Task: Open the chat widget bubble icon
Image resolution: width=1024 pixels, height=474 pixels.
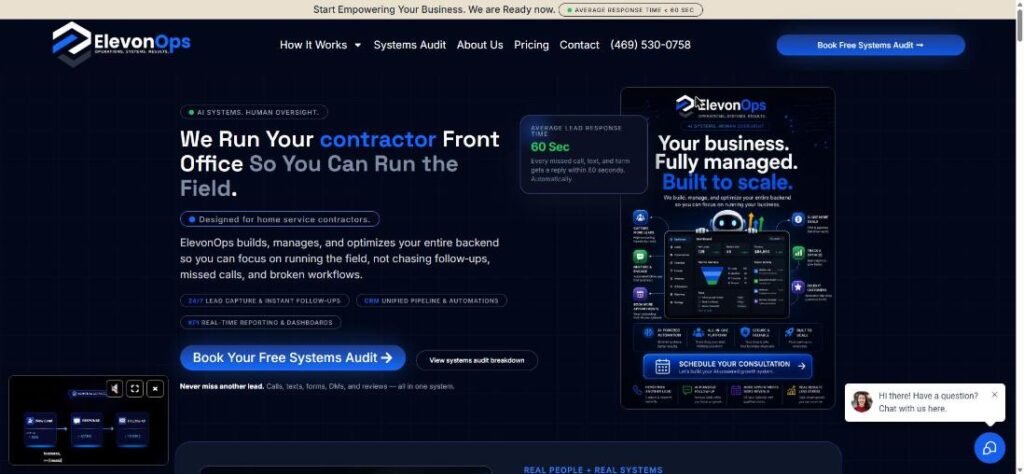Action: click(x=989, y=447)
